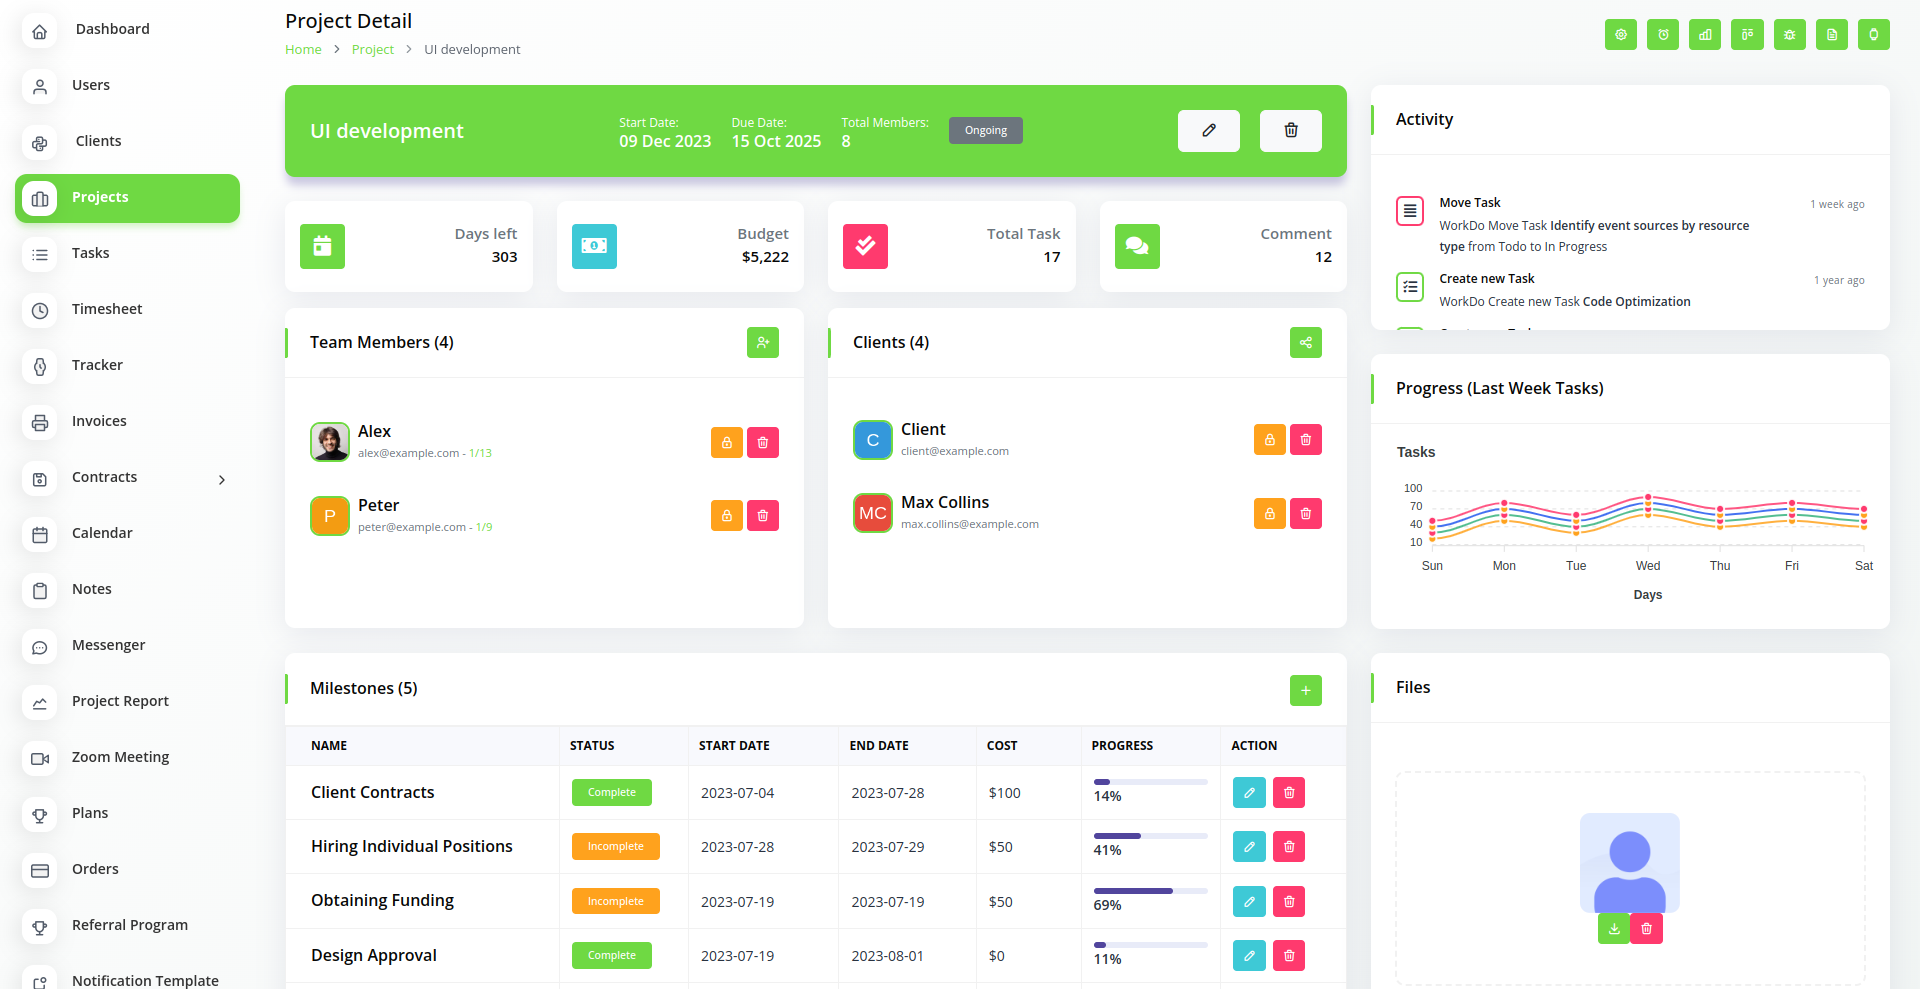Viewport: 1920px width, 989px height.
Task: Delete the UI development project via trash
Action: pyautogui.click(x=1290, y=131)
